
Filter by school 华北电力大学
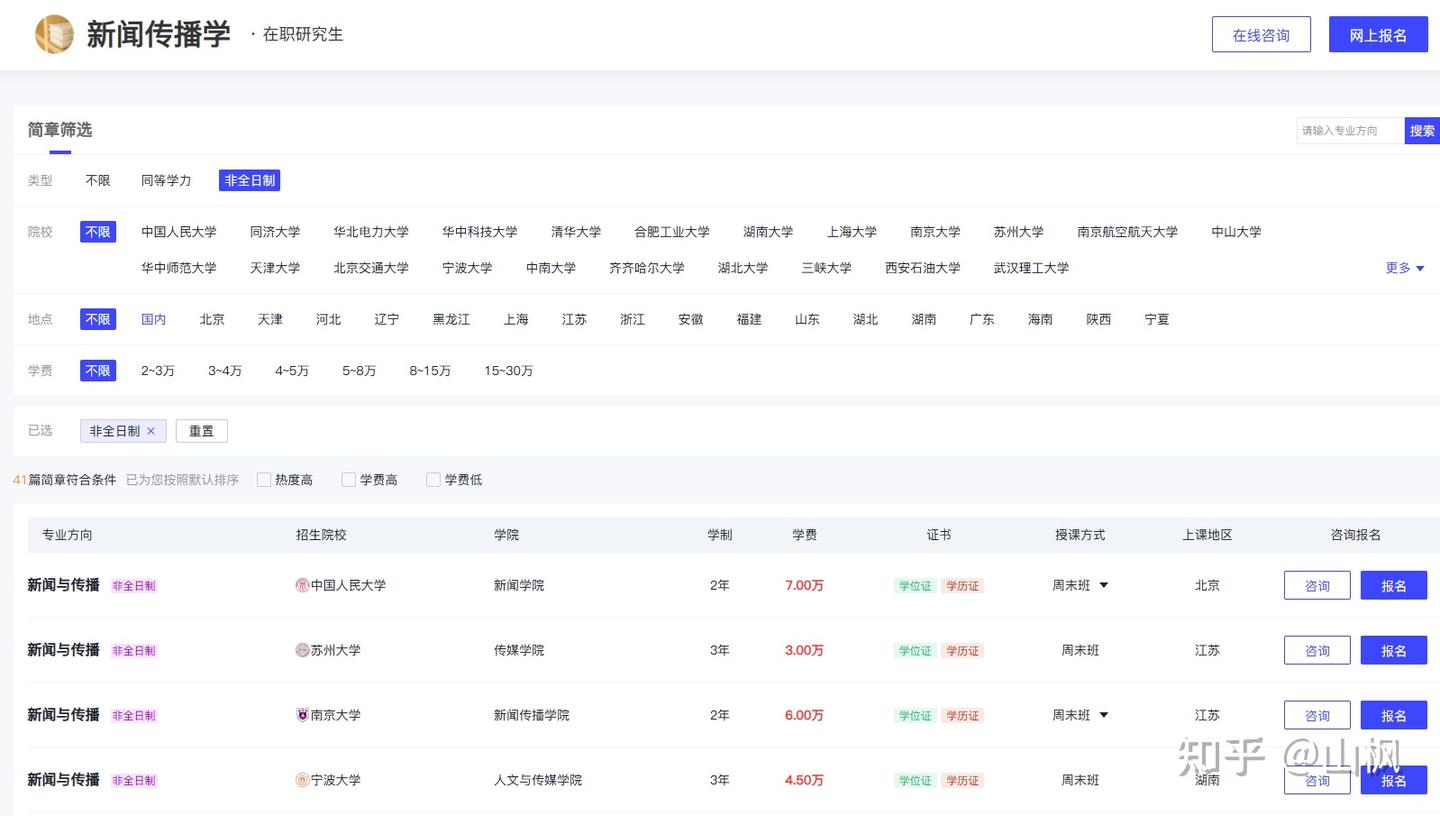tap(371, 232)
